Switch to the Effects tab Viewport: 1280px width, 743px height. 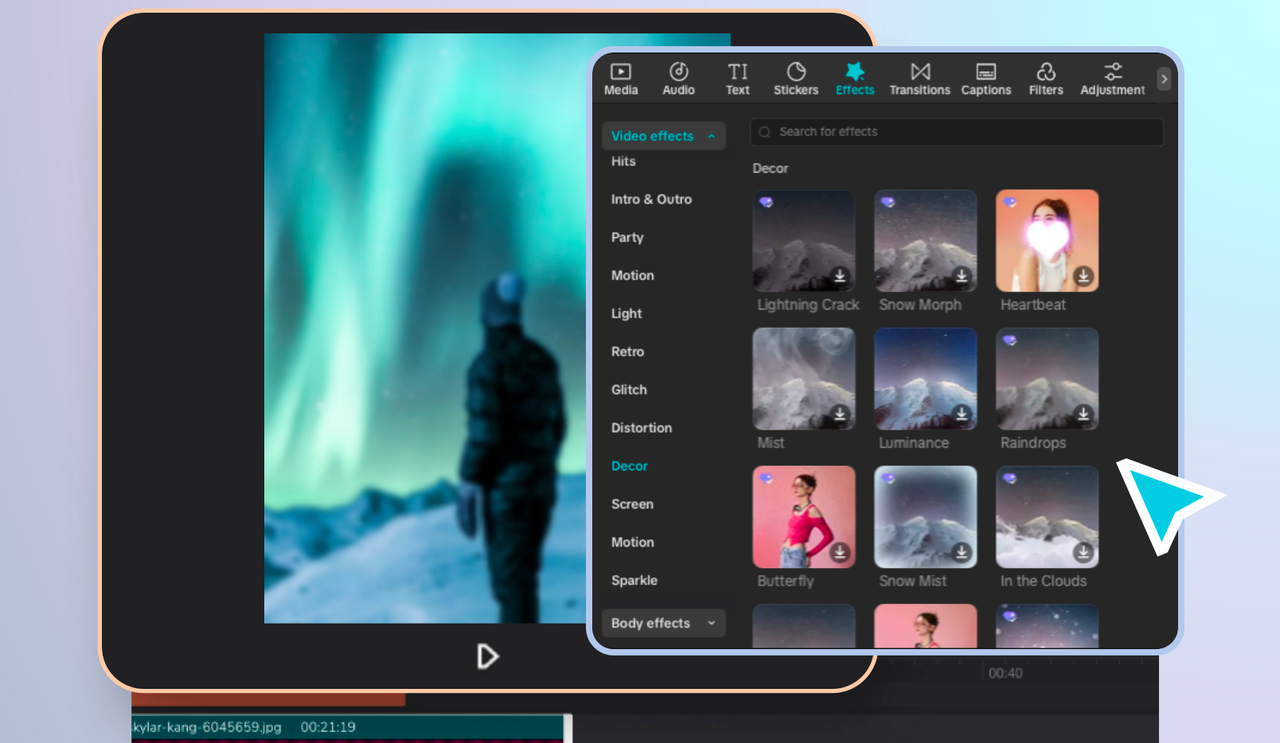pos(855,78)
